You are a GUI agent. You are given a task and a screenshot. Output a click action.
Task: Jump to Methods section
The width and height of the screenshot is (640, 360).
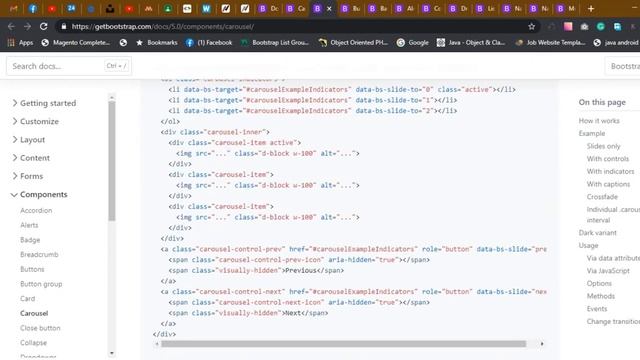pos(600,296)
